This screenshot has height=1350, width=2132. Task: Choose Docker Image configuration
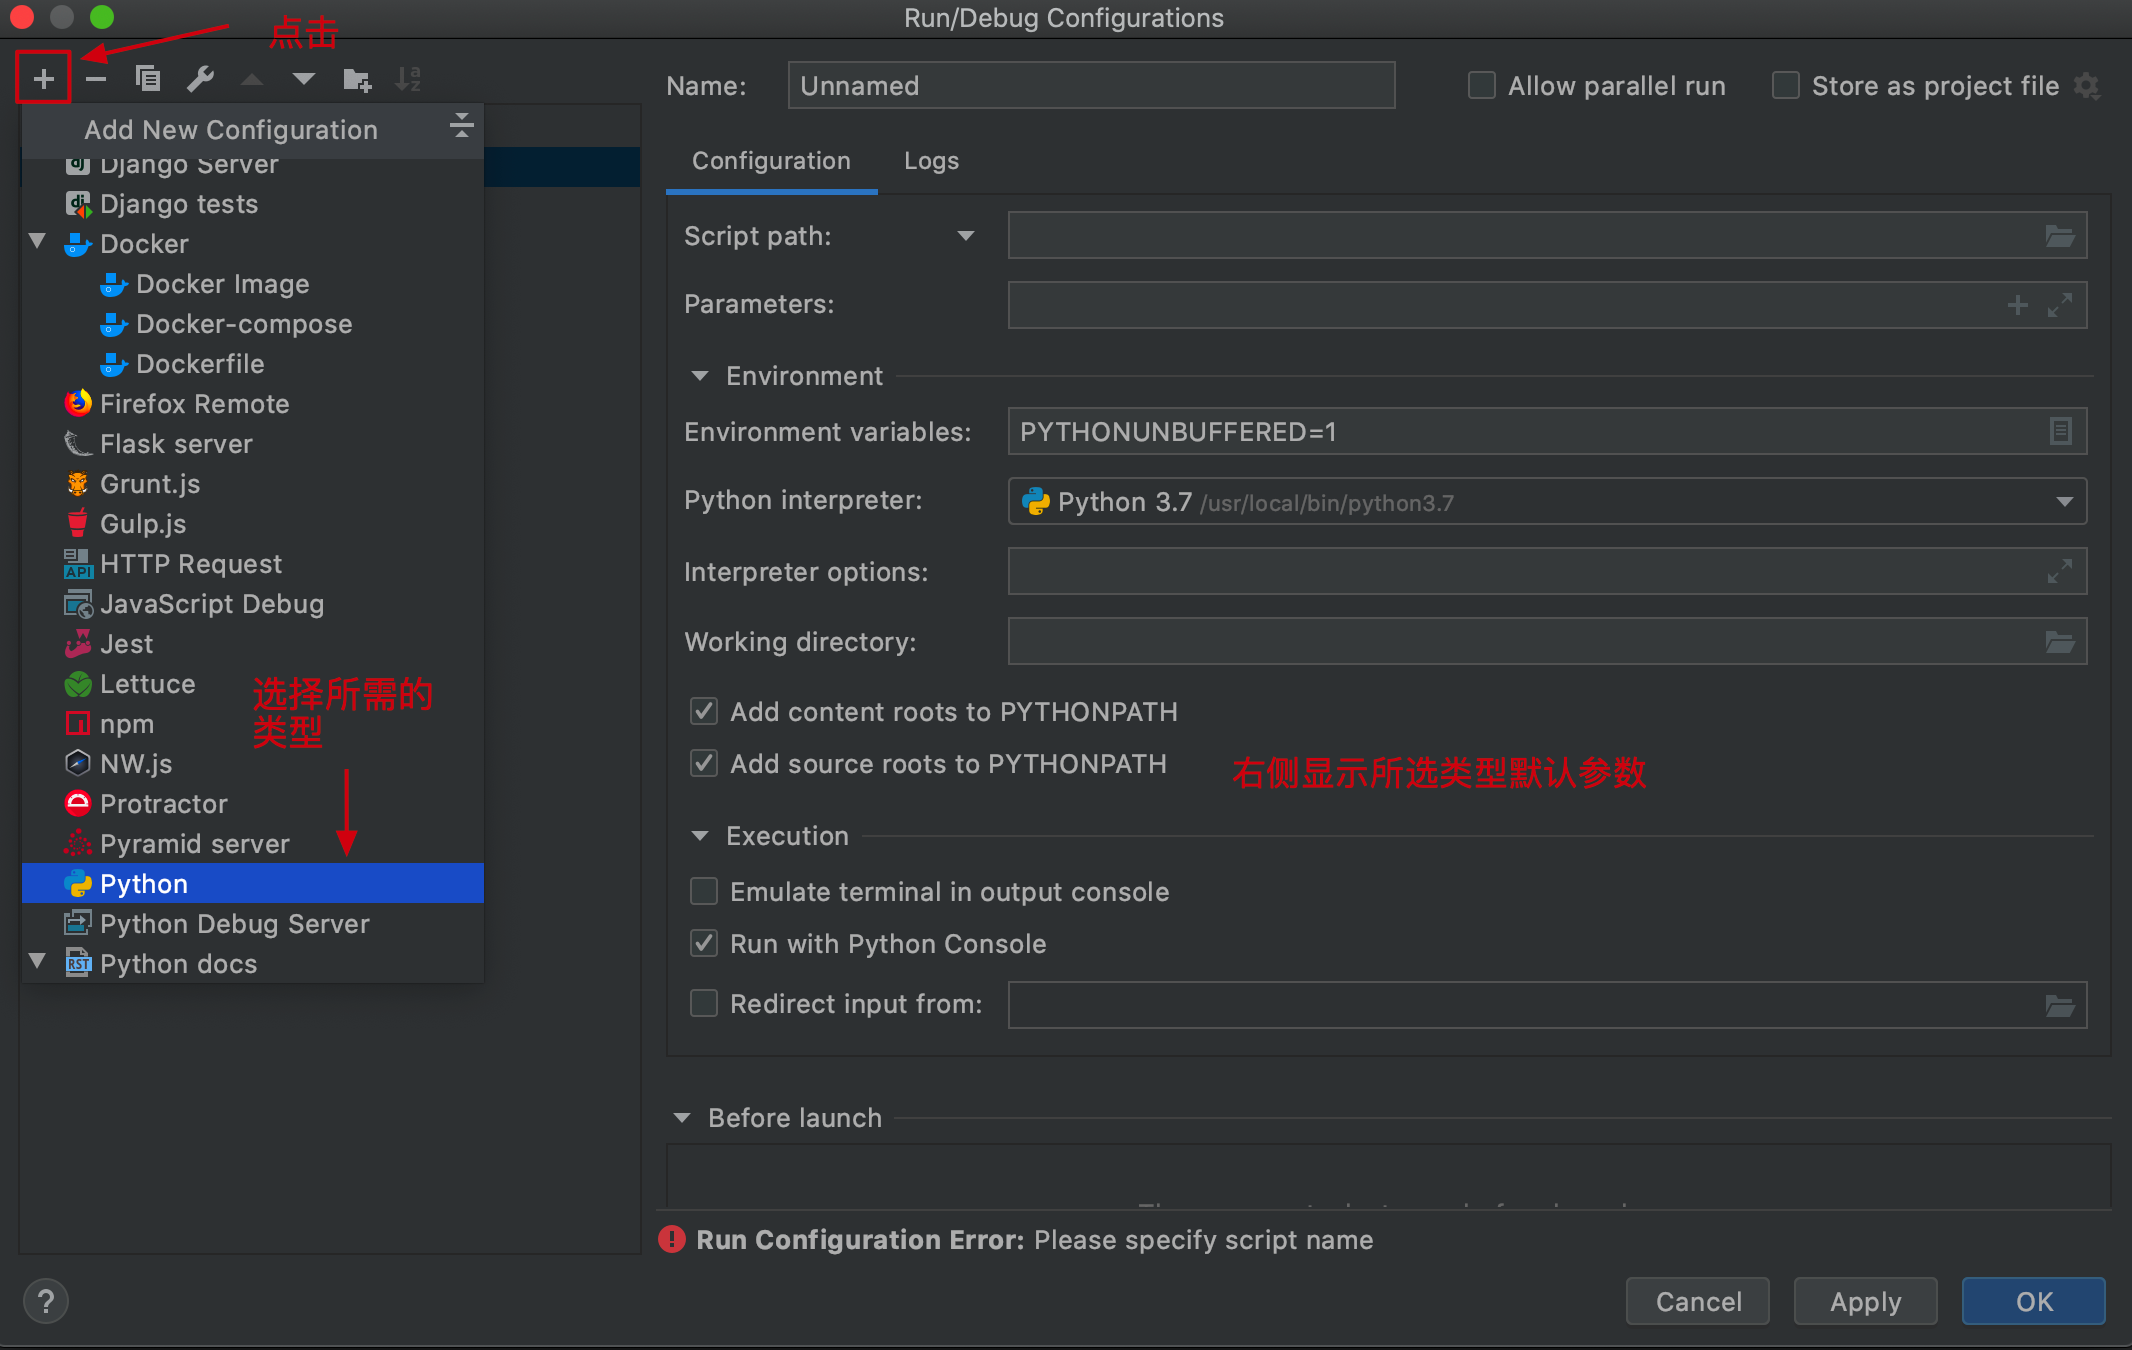point(253,284)
